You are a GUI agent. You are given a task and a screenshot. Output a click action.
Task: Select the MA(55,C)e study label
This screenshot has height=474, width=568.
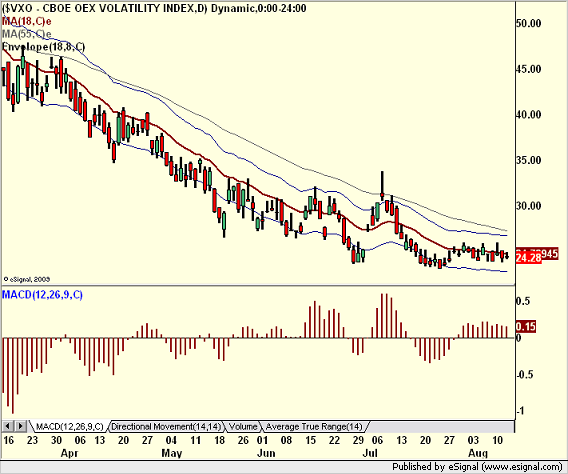(26, 34)
